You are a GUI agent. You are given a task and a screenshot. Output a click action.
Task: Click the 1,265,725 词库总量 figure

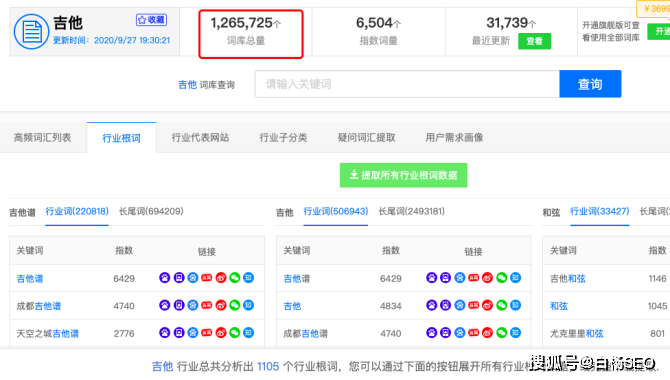click(x=246, y=23)
